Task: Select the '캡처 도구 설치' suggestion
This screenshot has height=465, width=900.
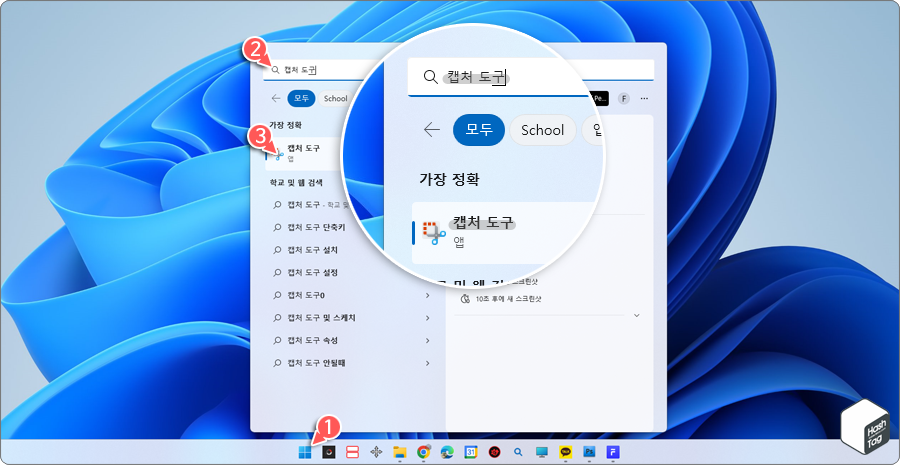Action: 313,250
